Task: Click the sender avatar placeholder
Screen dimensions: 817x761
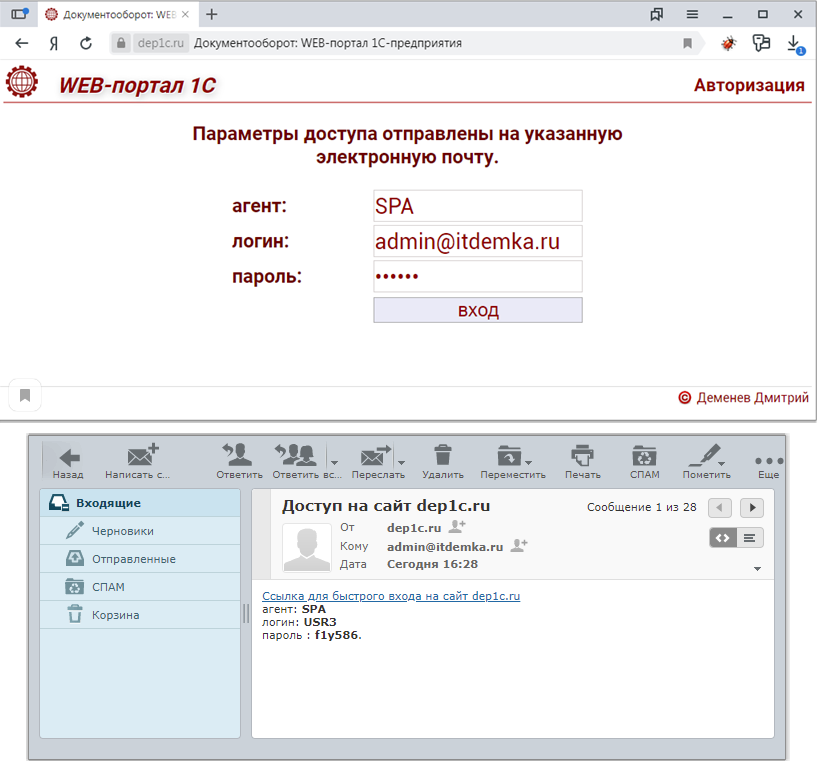Action: (307, 548)
